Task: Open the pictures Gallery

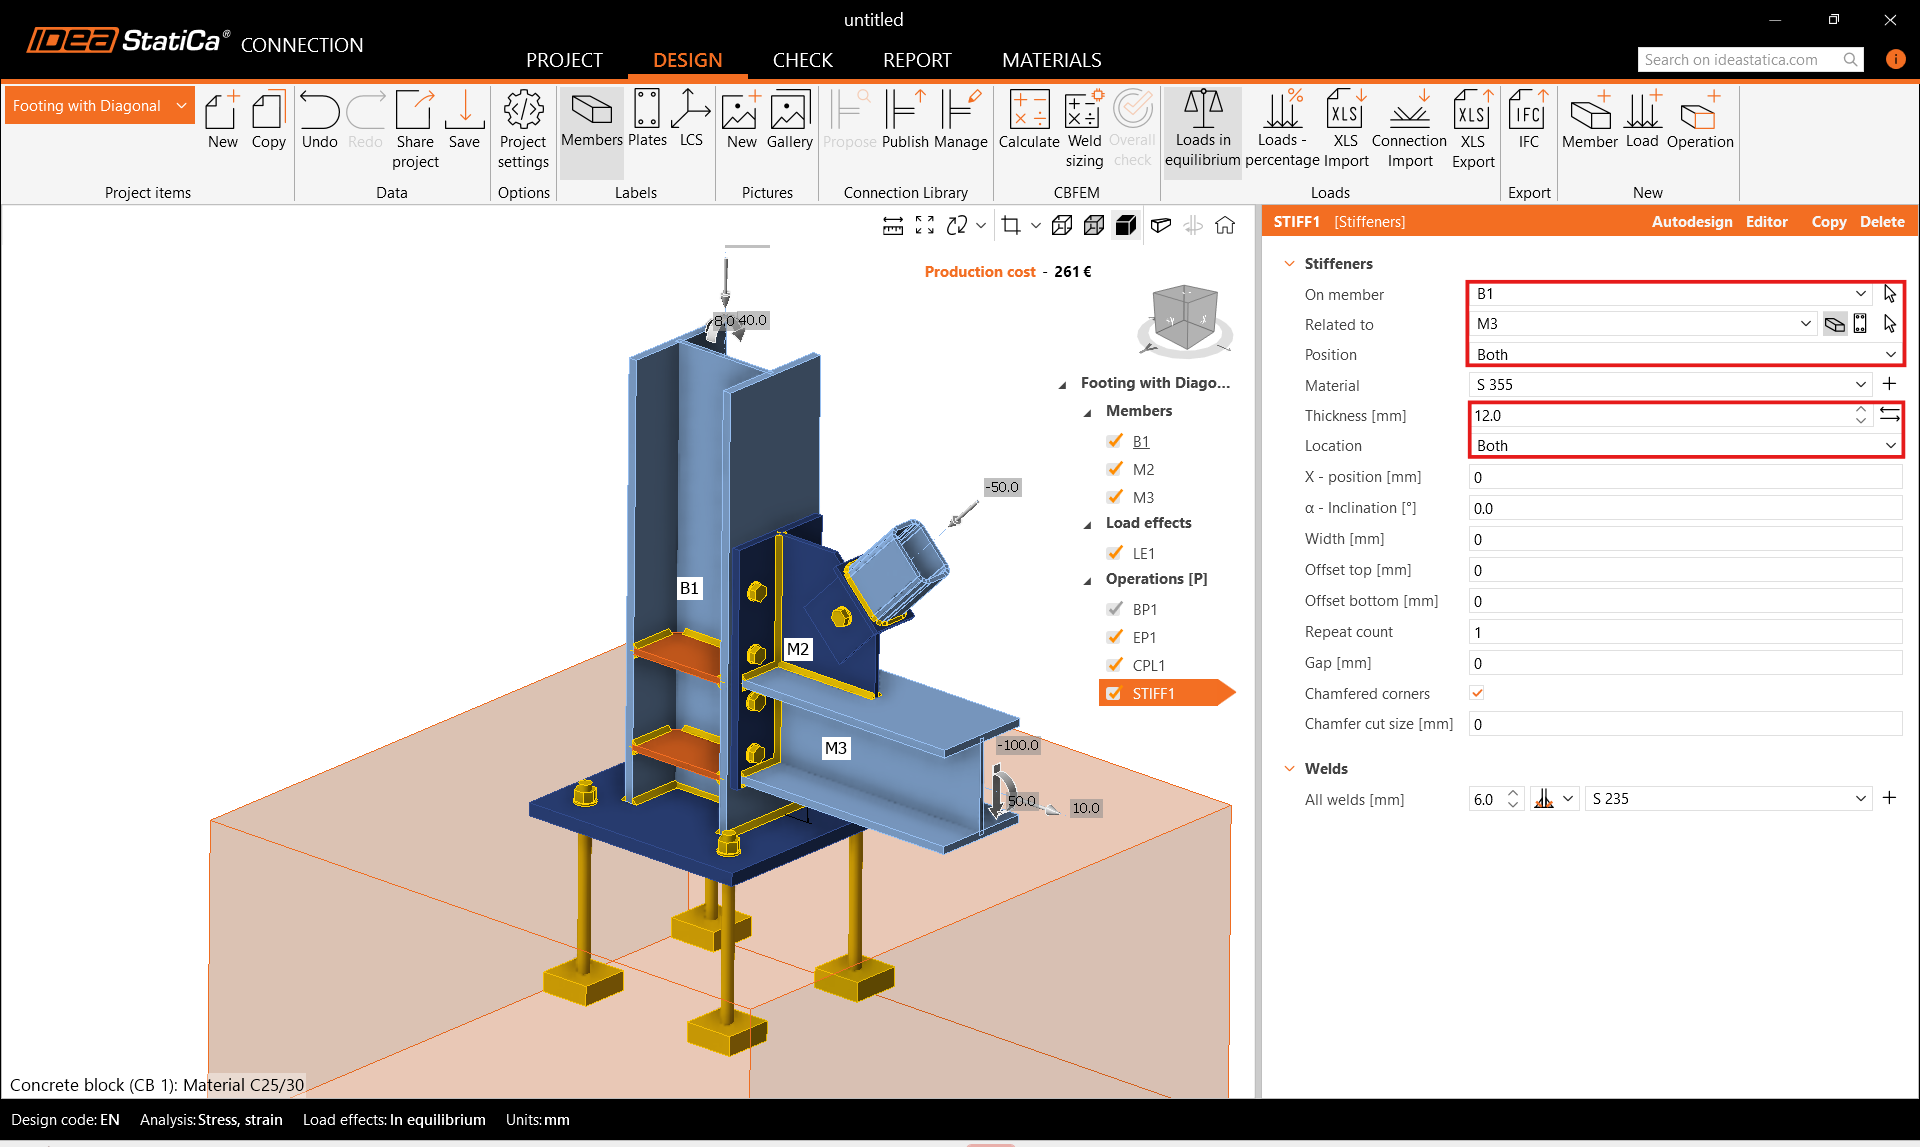Action: [789, 120]
